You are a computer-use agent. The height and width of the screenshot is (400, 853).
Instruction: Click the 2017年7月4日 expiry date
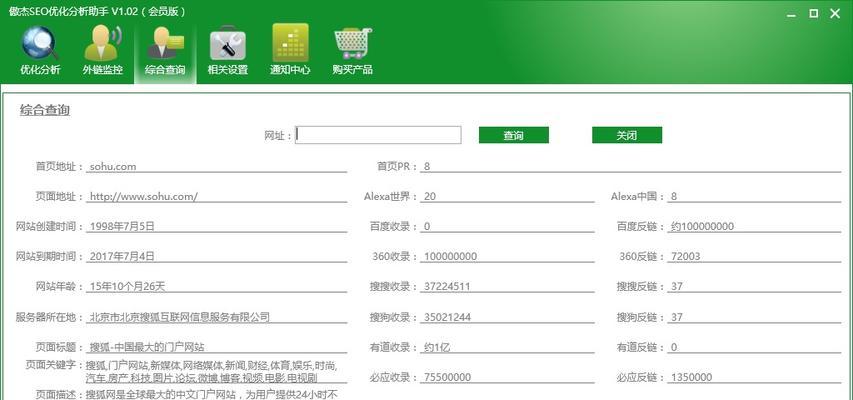pos(122,256)
